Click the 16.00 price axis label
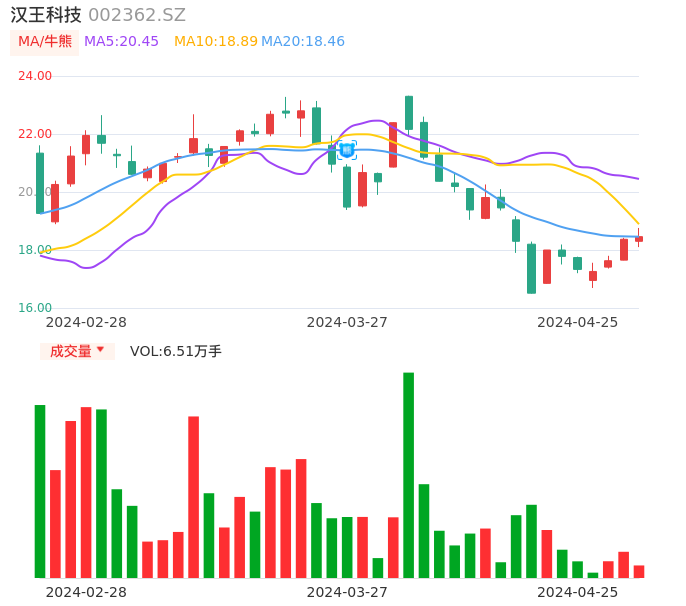This screenshot has width=686, height=606. (x=35, y=308)
